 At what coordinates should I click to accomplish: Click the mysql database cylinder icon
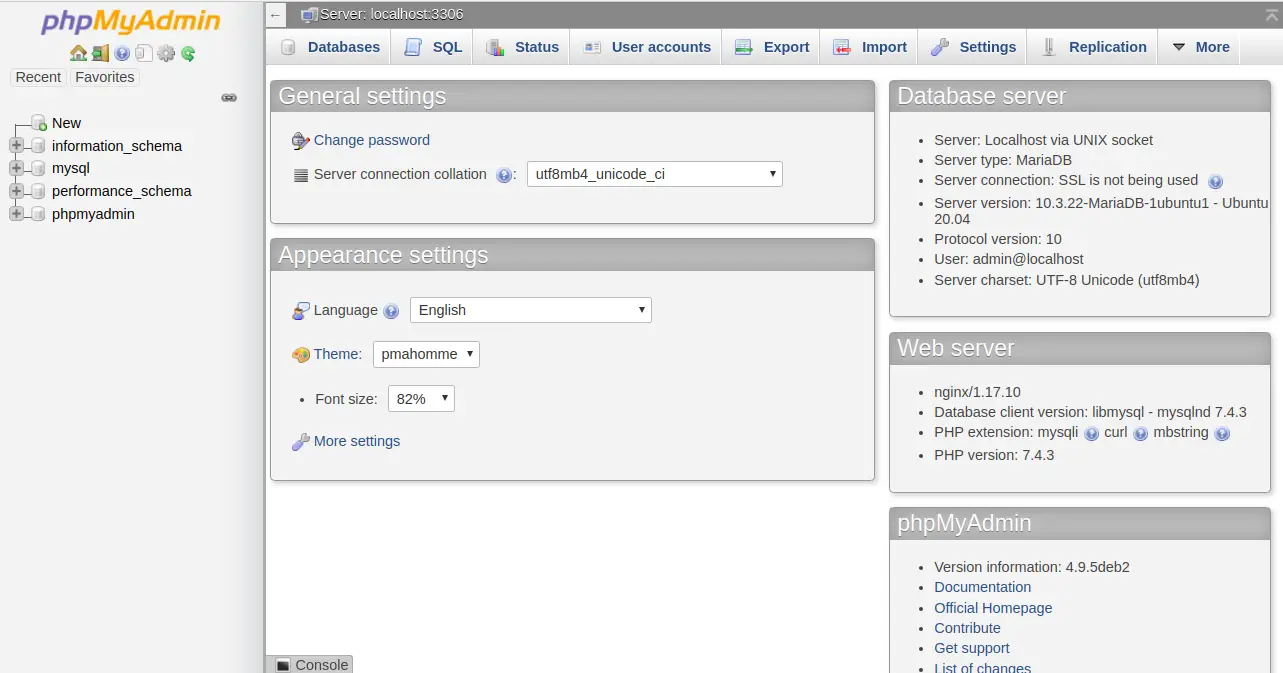[x=39, y=168]
